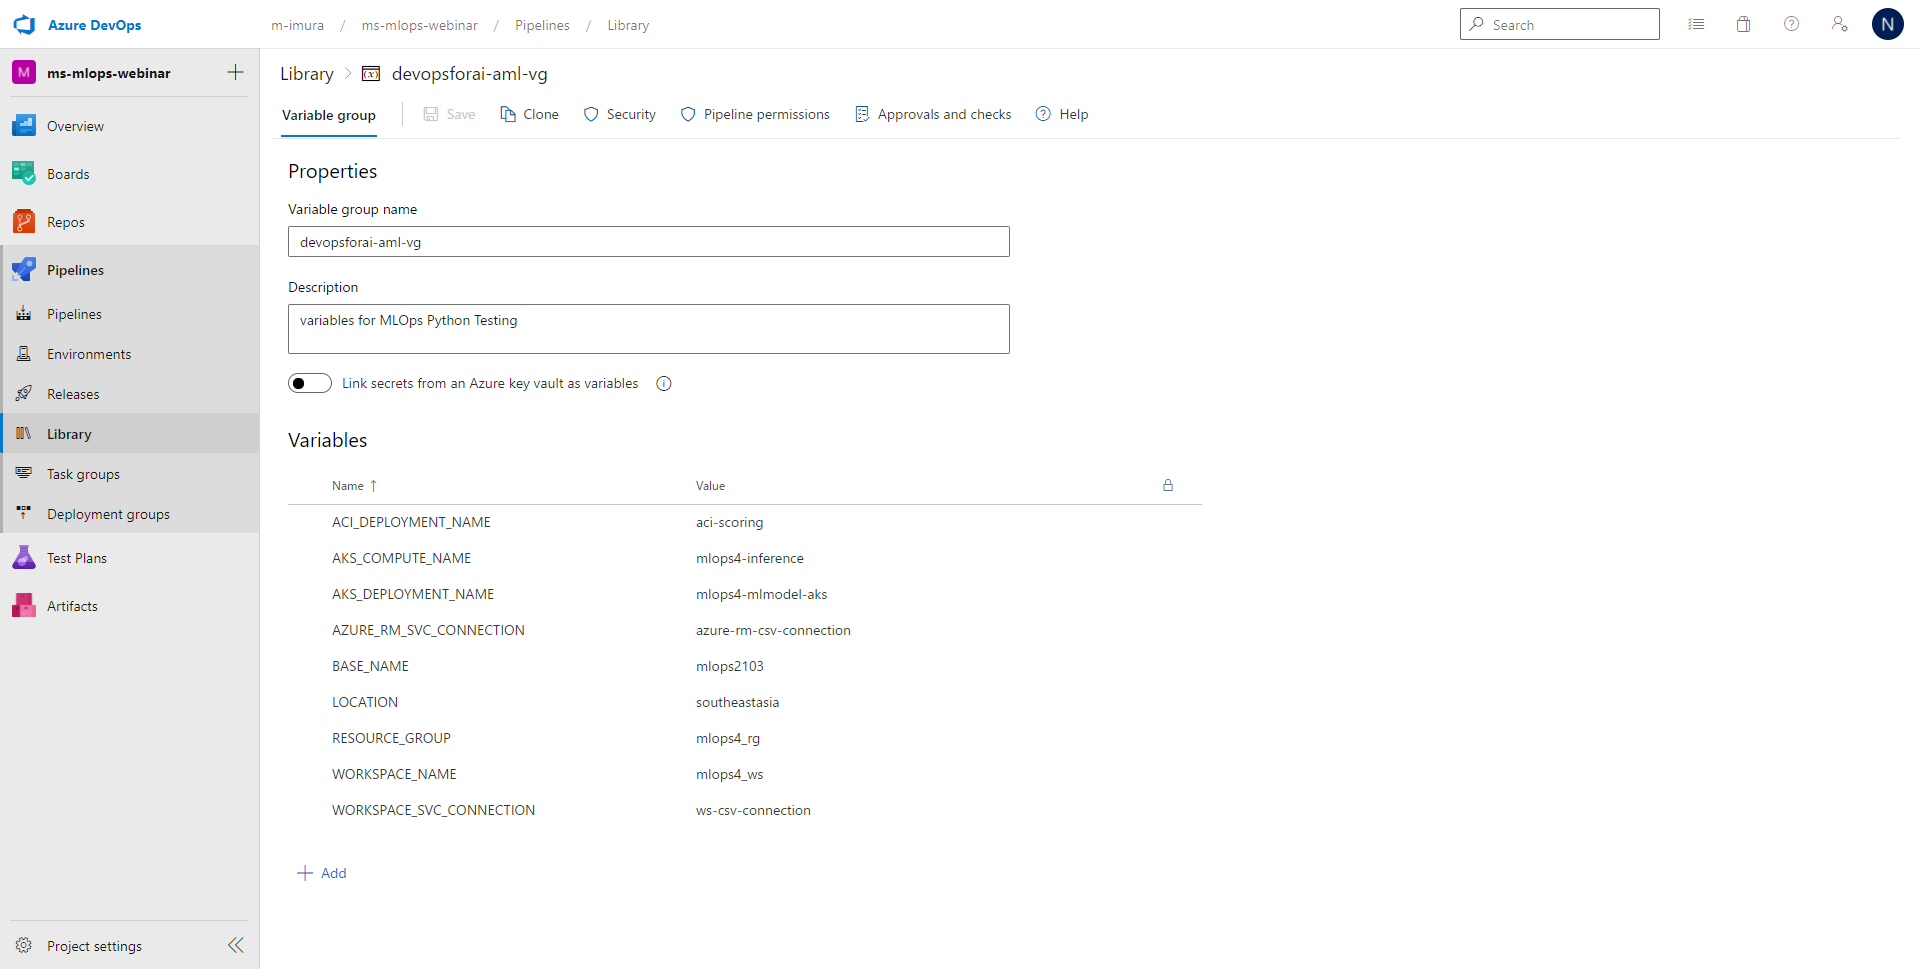Image resolution: width=1920 pixels, height=969 pixels.
Task: Select the WORKSPACE_SVC_CONNECTION variable name
Action: [x=433, y=811]
